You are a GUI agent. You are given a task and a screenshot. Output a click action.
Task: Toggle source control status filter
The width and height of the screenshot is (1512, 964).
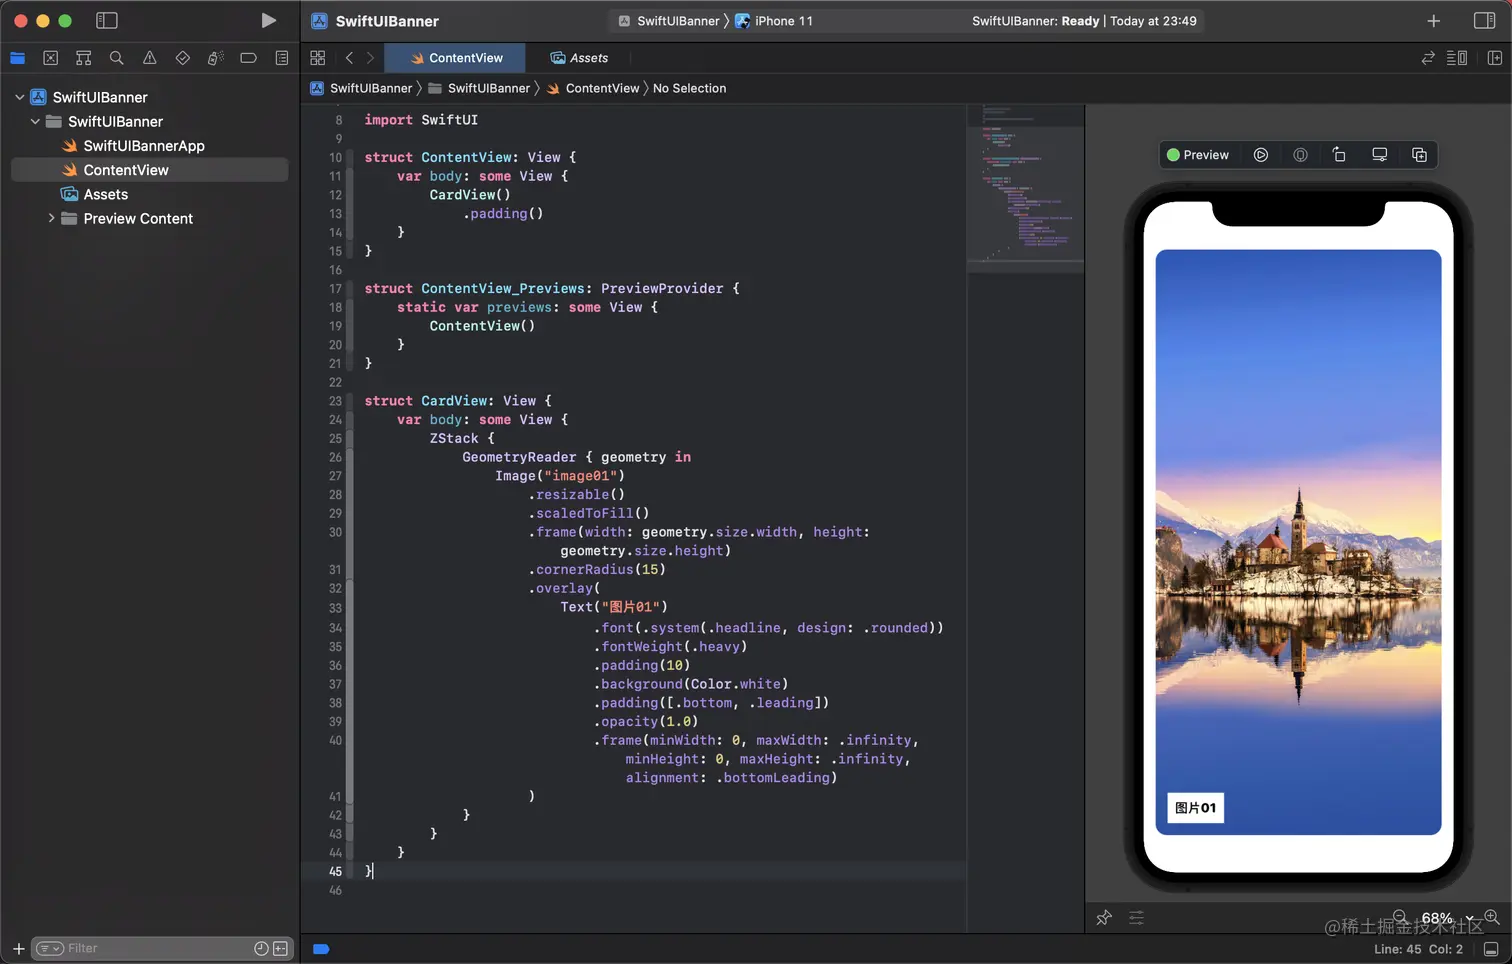pos(280,948)
